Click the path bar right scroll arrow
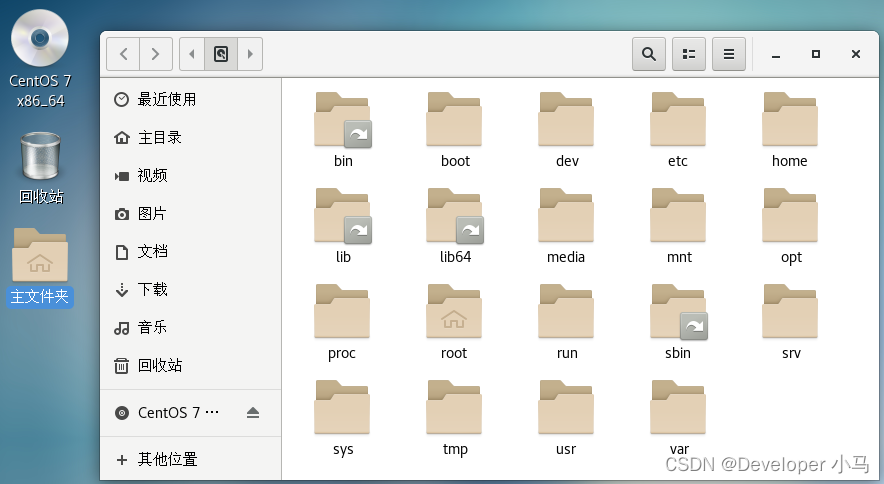Viewport: 884px width, 484px height. (250, 54)
